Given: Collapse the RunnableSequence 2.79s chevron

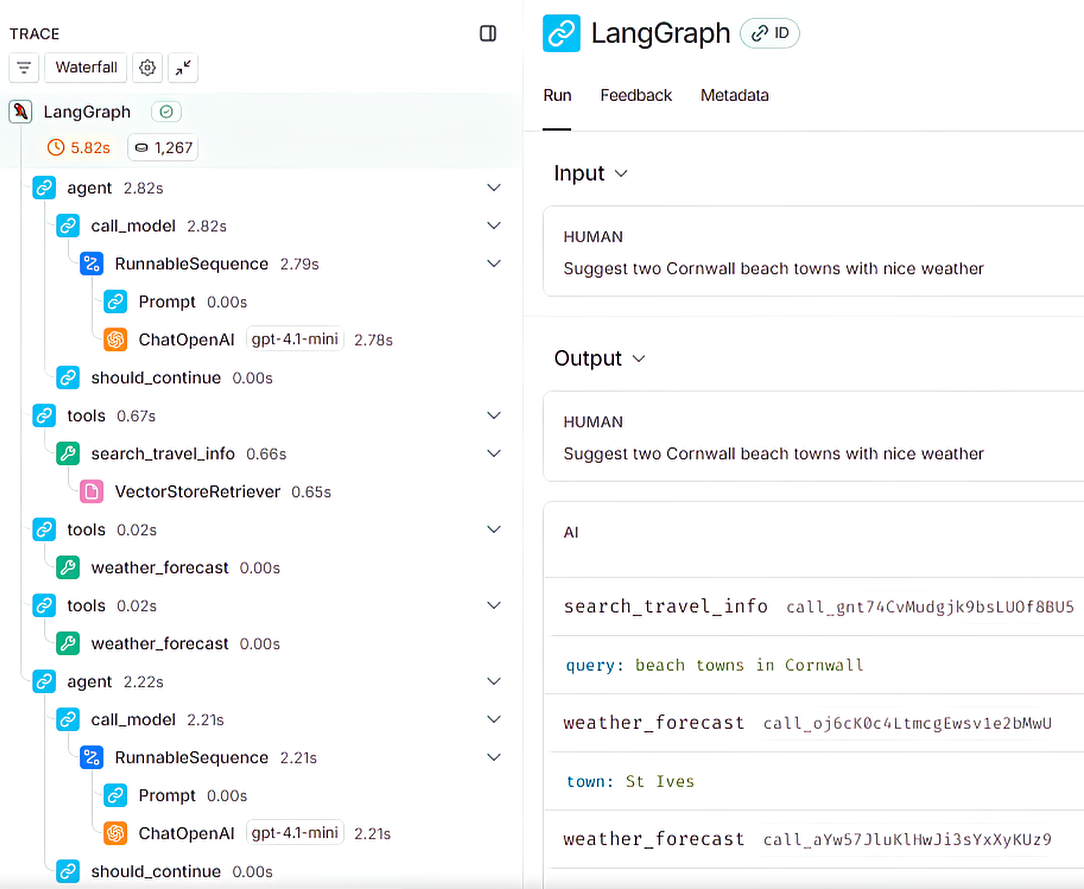Looking at the screenshot, I should pos(494,263).
